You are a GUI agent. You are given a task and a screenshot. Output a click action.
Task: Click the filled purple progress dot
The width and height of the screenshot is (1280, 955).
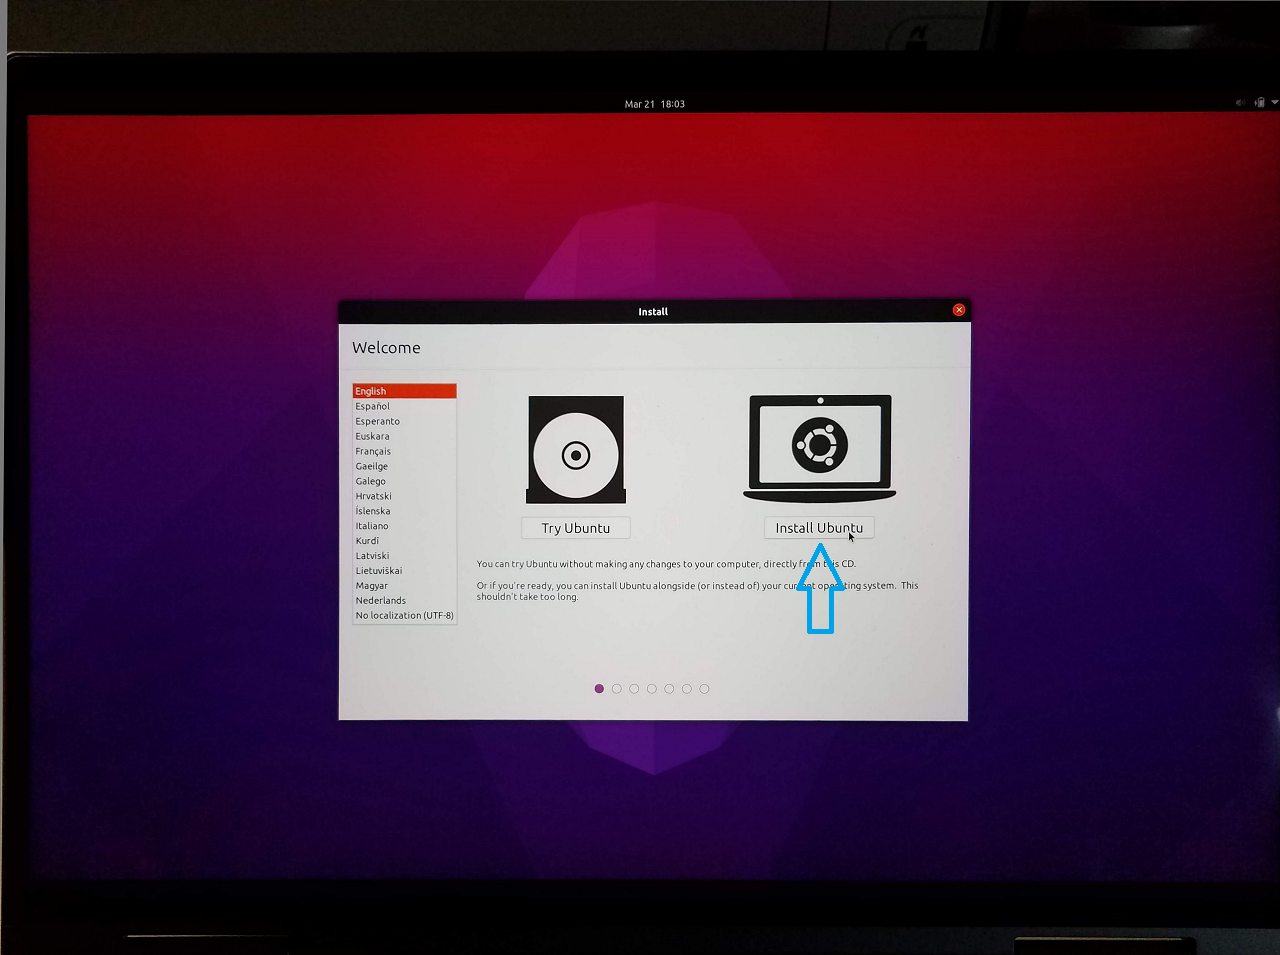599,689
